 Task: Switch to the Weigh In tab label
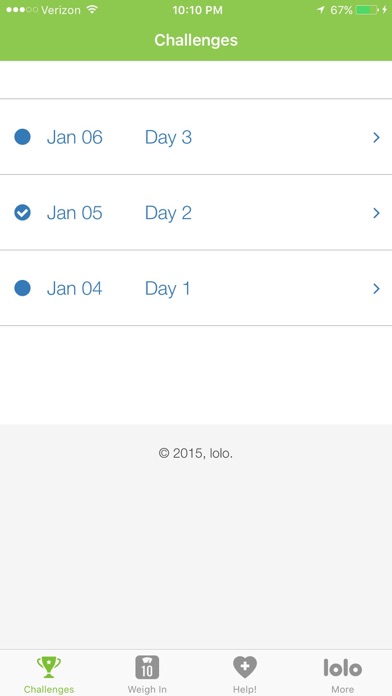pyautogui.click(x=147, y=689)
